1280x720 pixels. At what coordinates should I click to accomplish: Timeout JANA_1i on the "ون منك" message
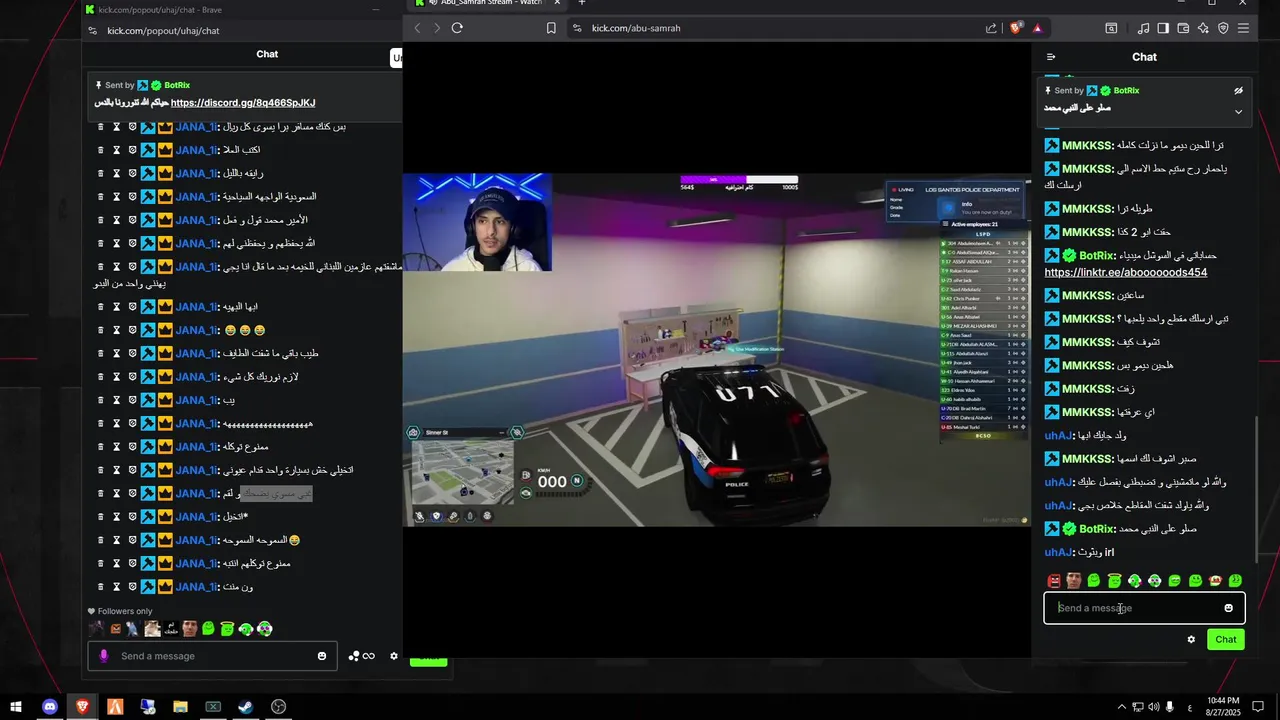[x=116, y=587]
